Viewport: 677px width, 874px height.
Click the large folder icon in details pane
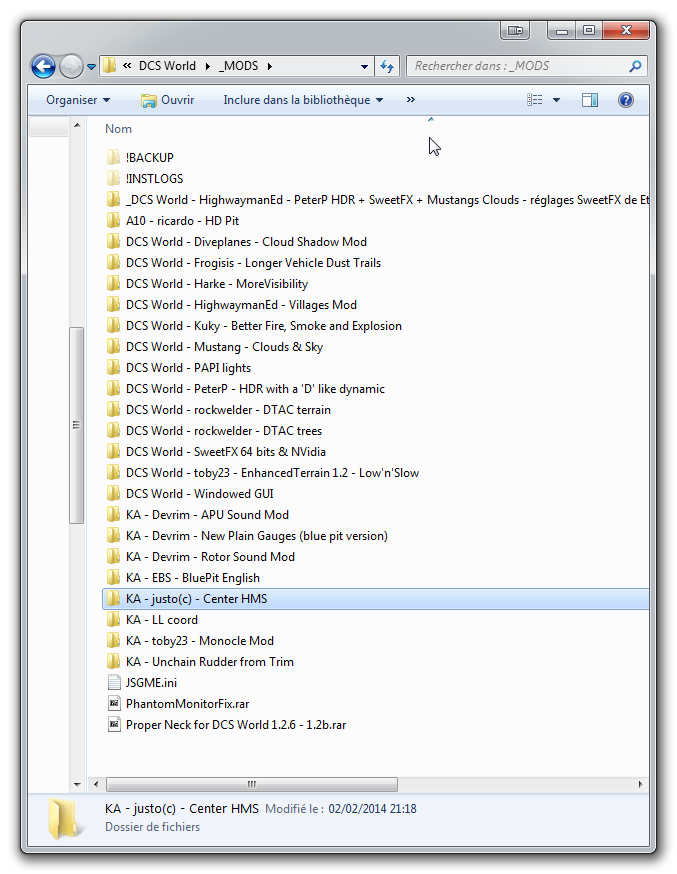[67, 818]
